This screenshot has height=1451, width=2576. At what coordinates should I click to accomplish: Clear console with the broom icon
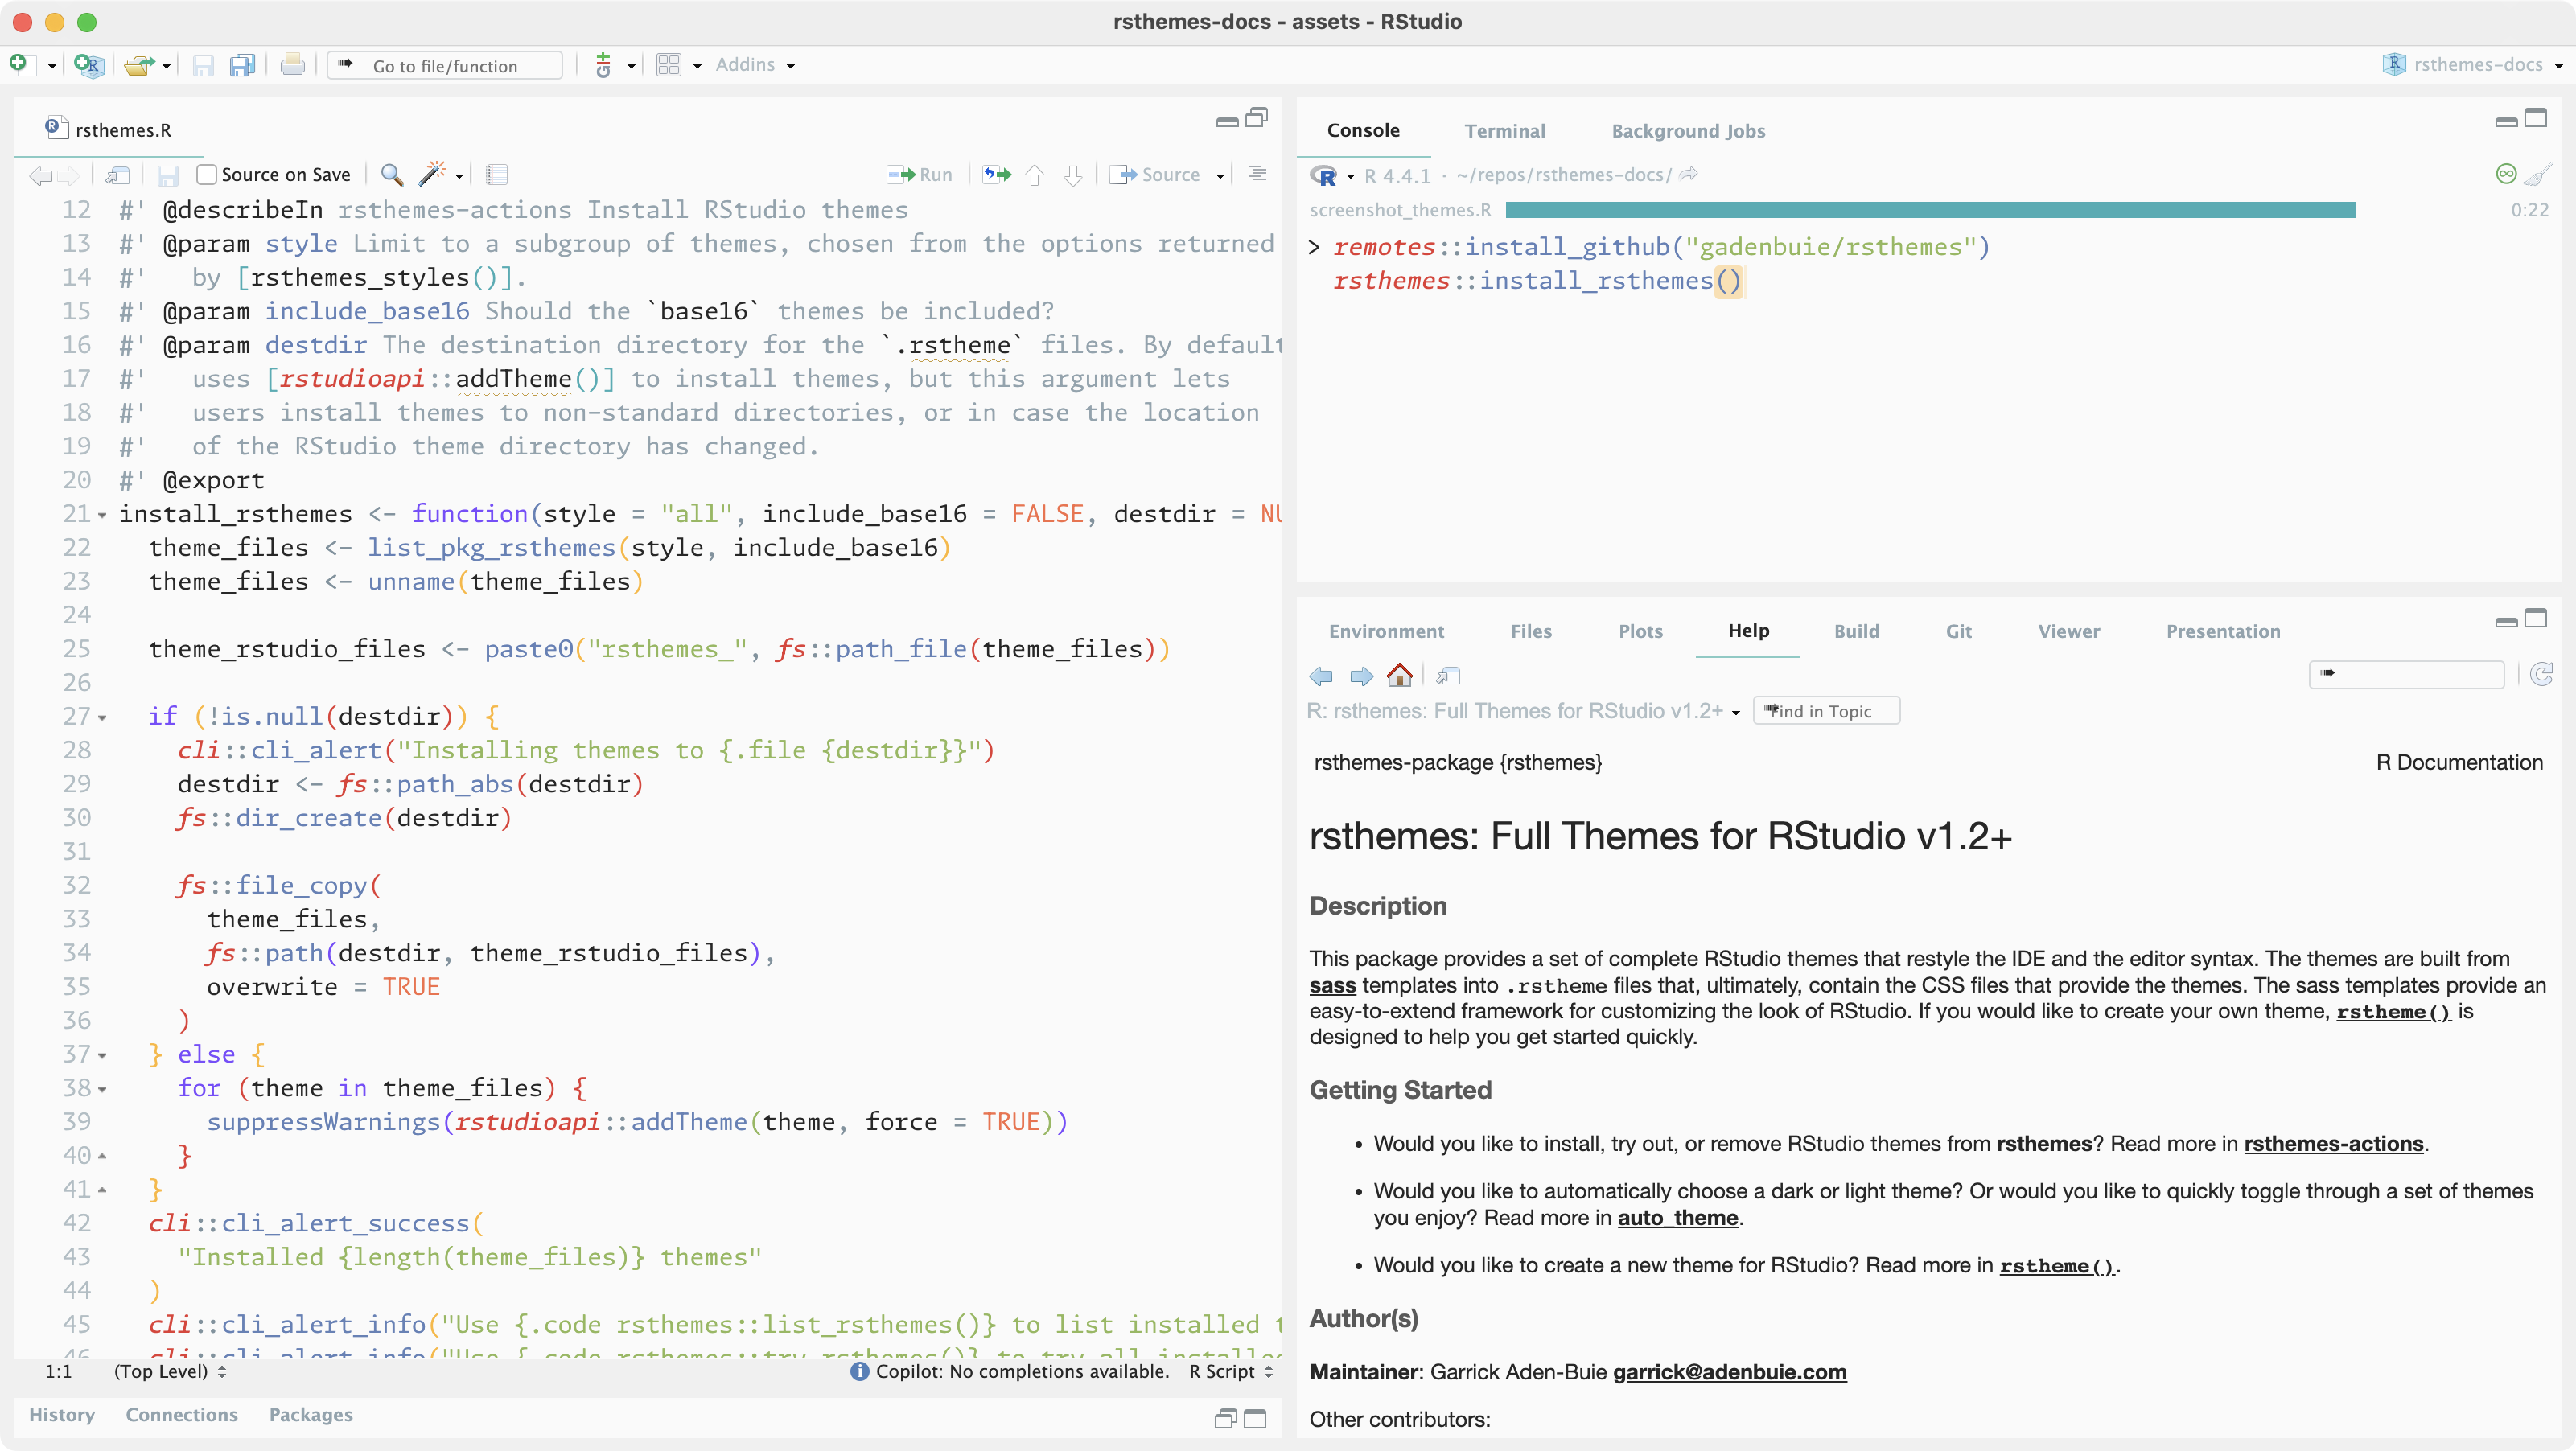[x=2538, y=175]
